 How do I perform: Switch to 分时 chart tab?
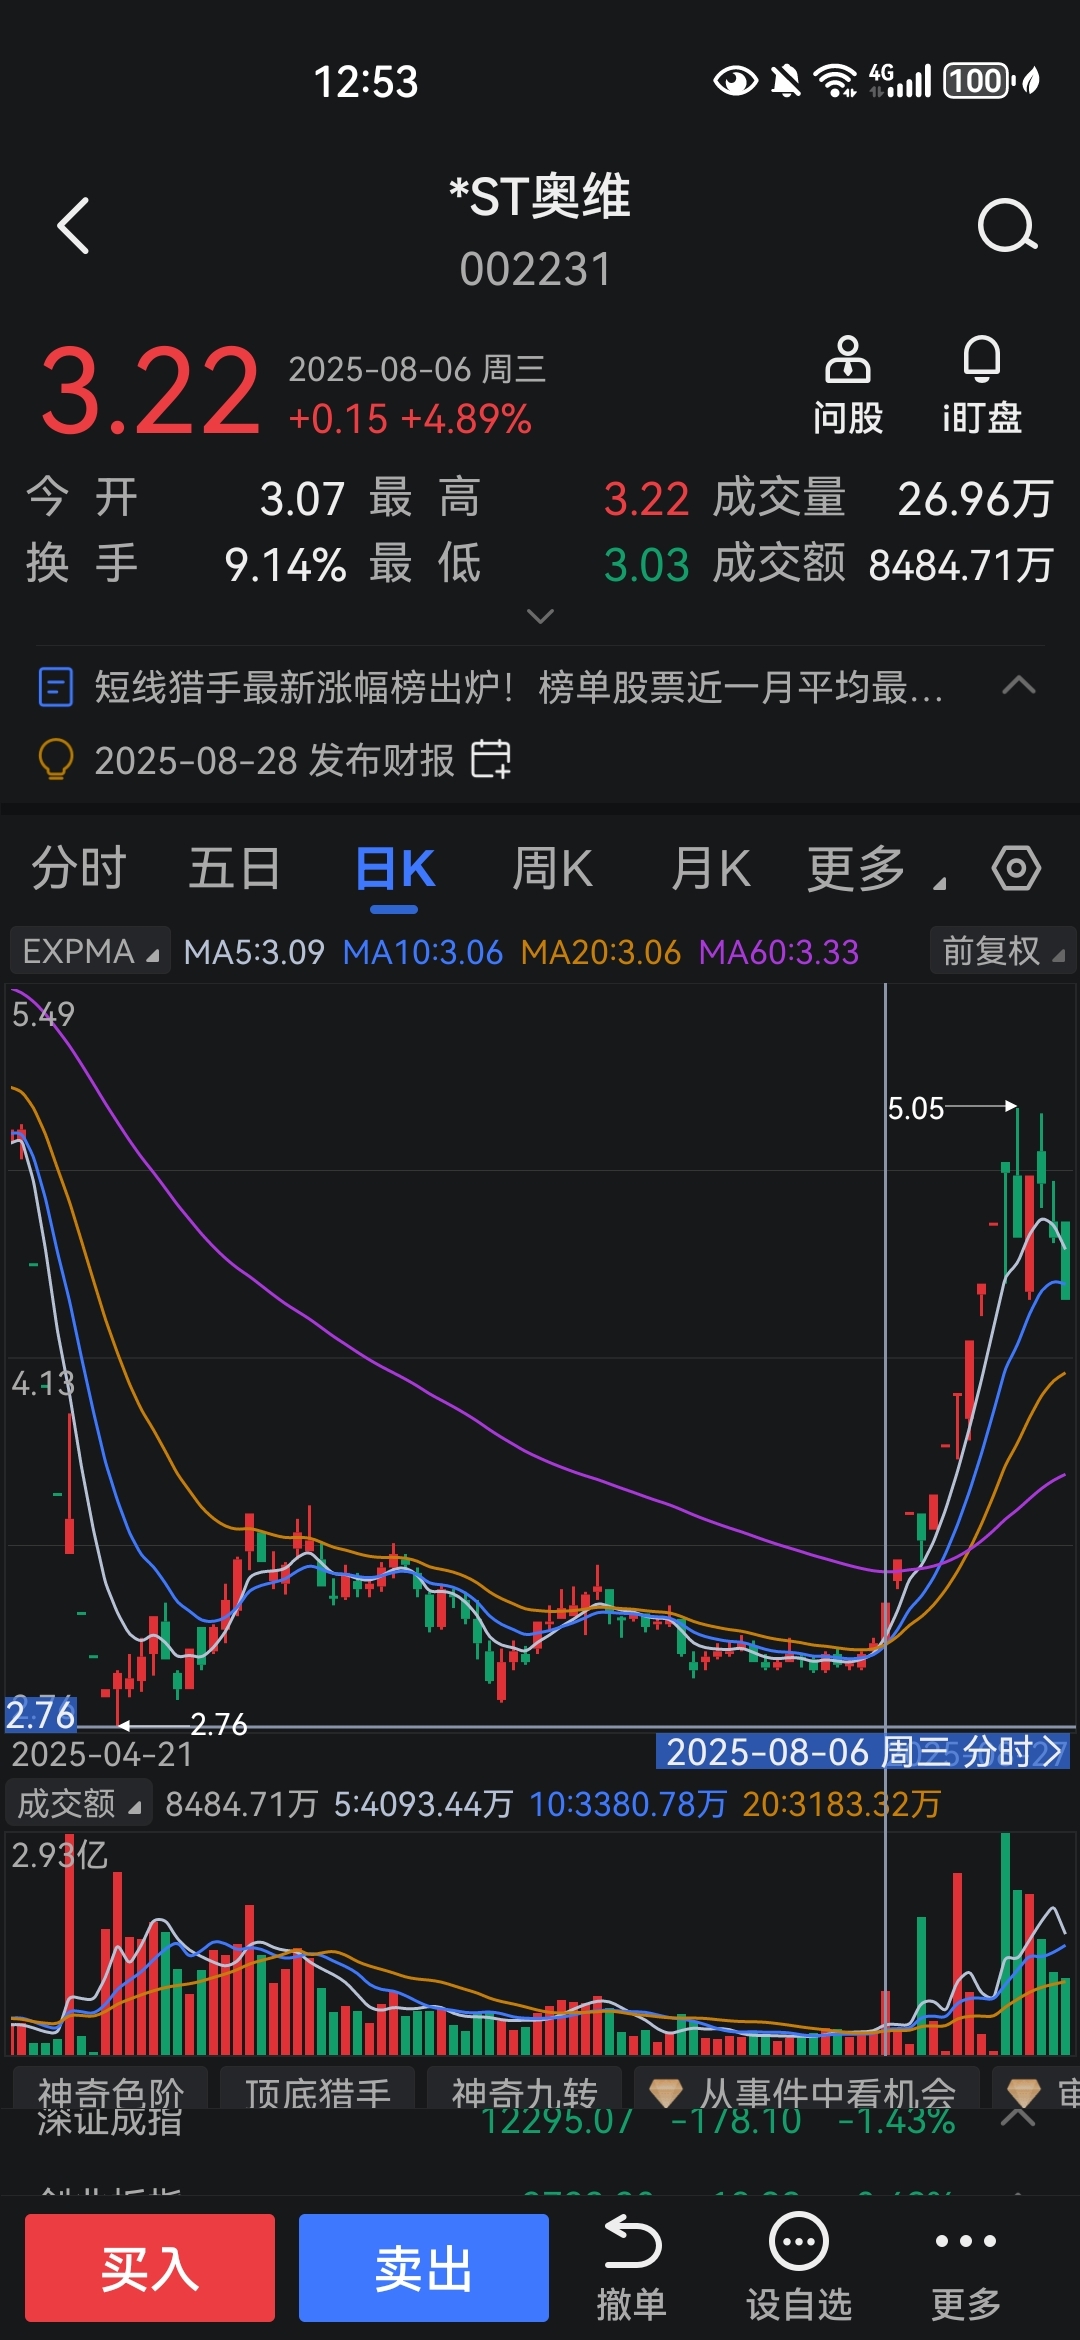pos(79,868)
